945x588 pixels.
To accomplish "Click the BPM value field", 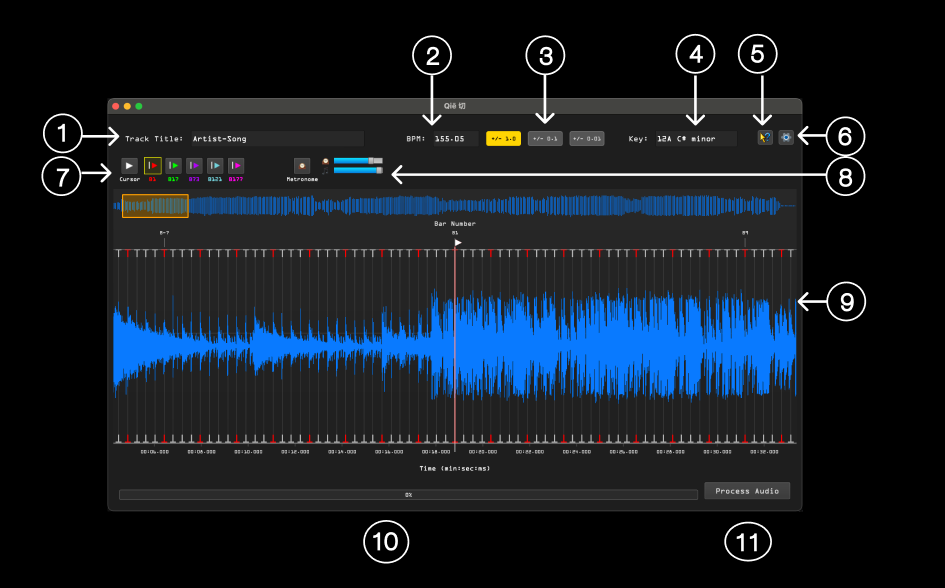I will [x=455, y=139].
